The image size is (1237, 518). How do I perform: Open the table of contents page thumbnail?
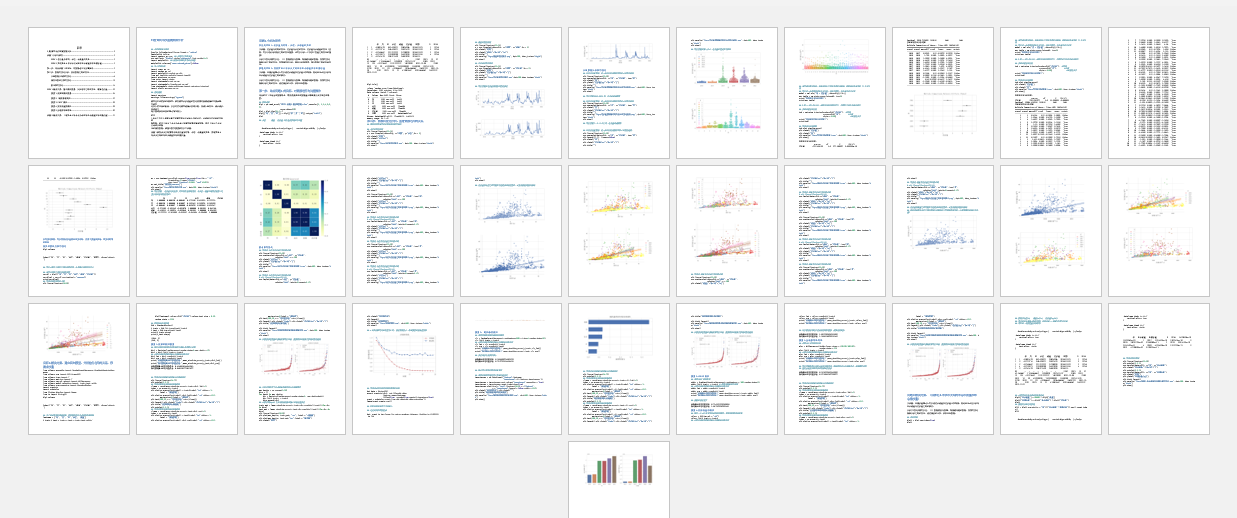pos(78,93)
